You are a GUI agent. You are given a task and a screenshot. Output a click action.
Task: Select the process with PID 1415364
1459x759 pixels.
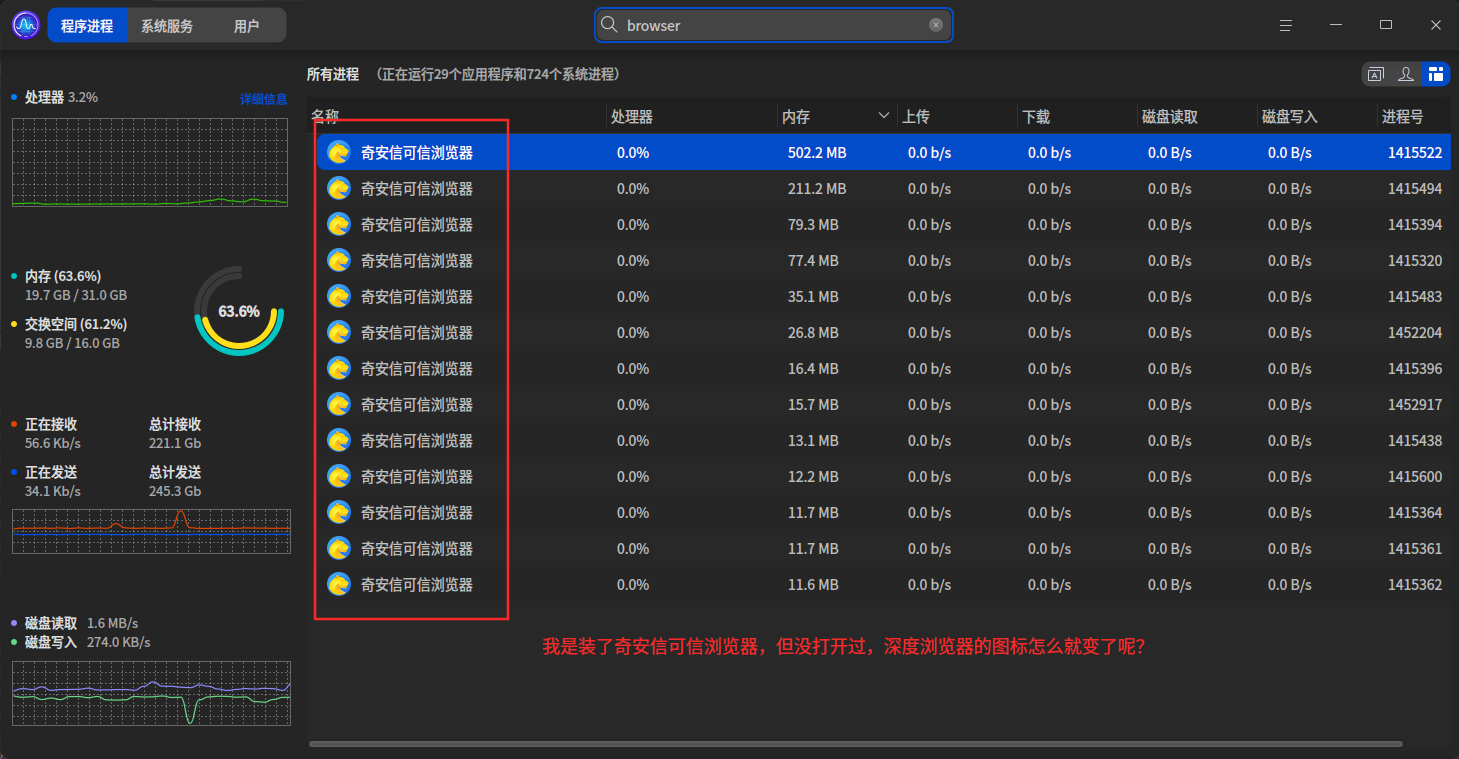tap(879, 512)
